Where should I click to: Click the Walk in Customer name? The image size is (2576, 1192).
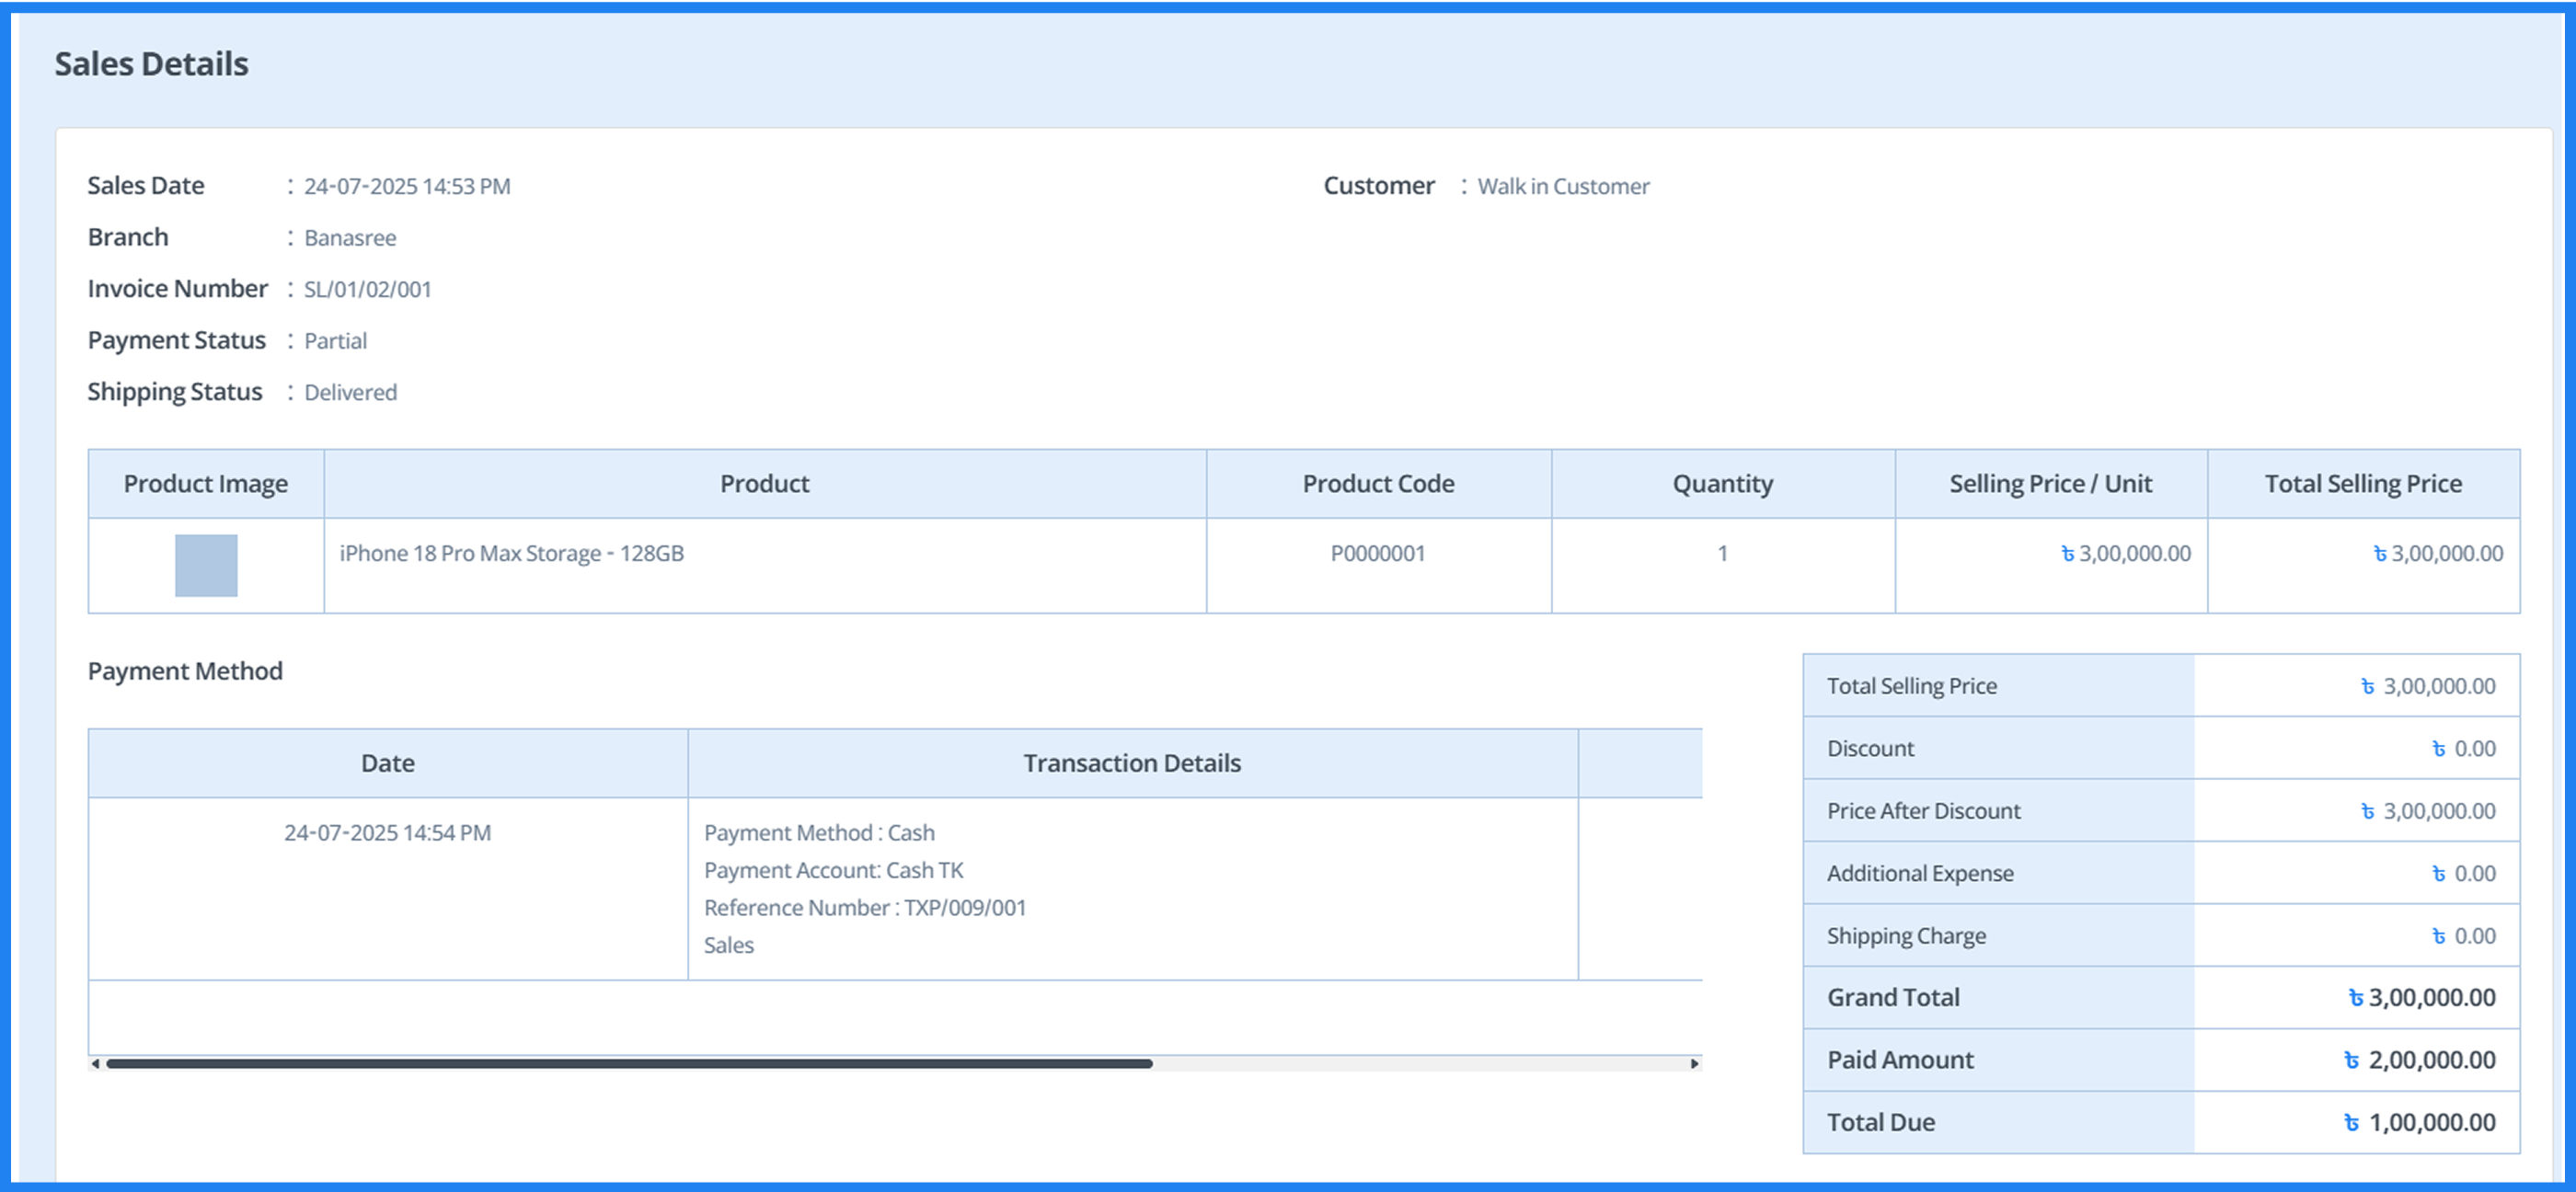click(1562, 185)
